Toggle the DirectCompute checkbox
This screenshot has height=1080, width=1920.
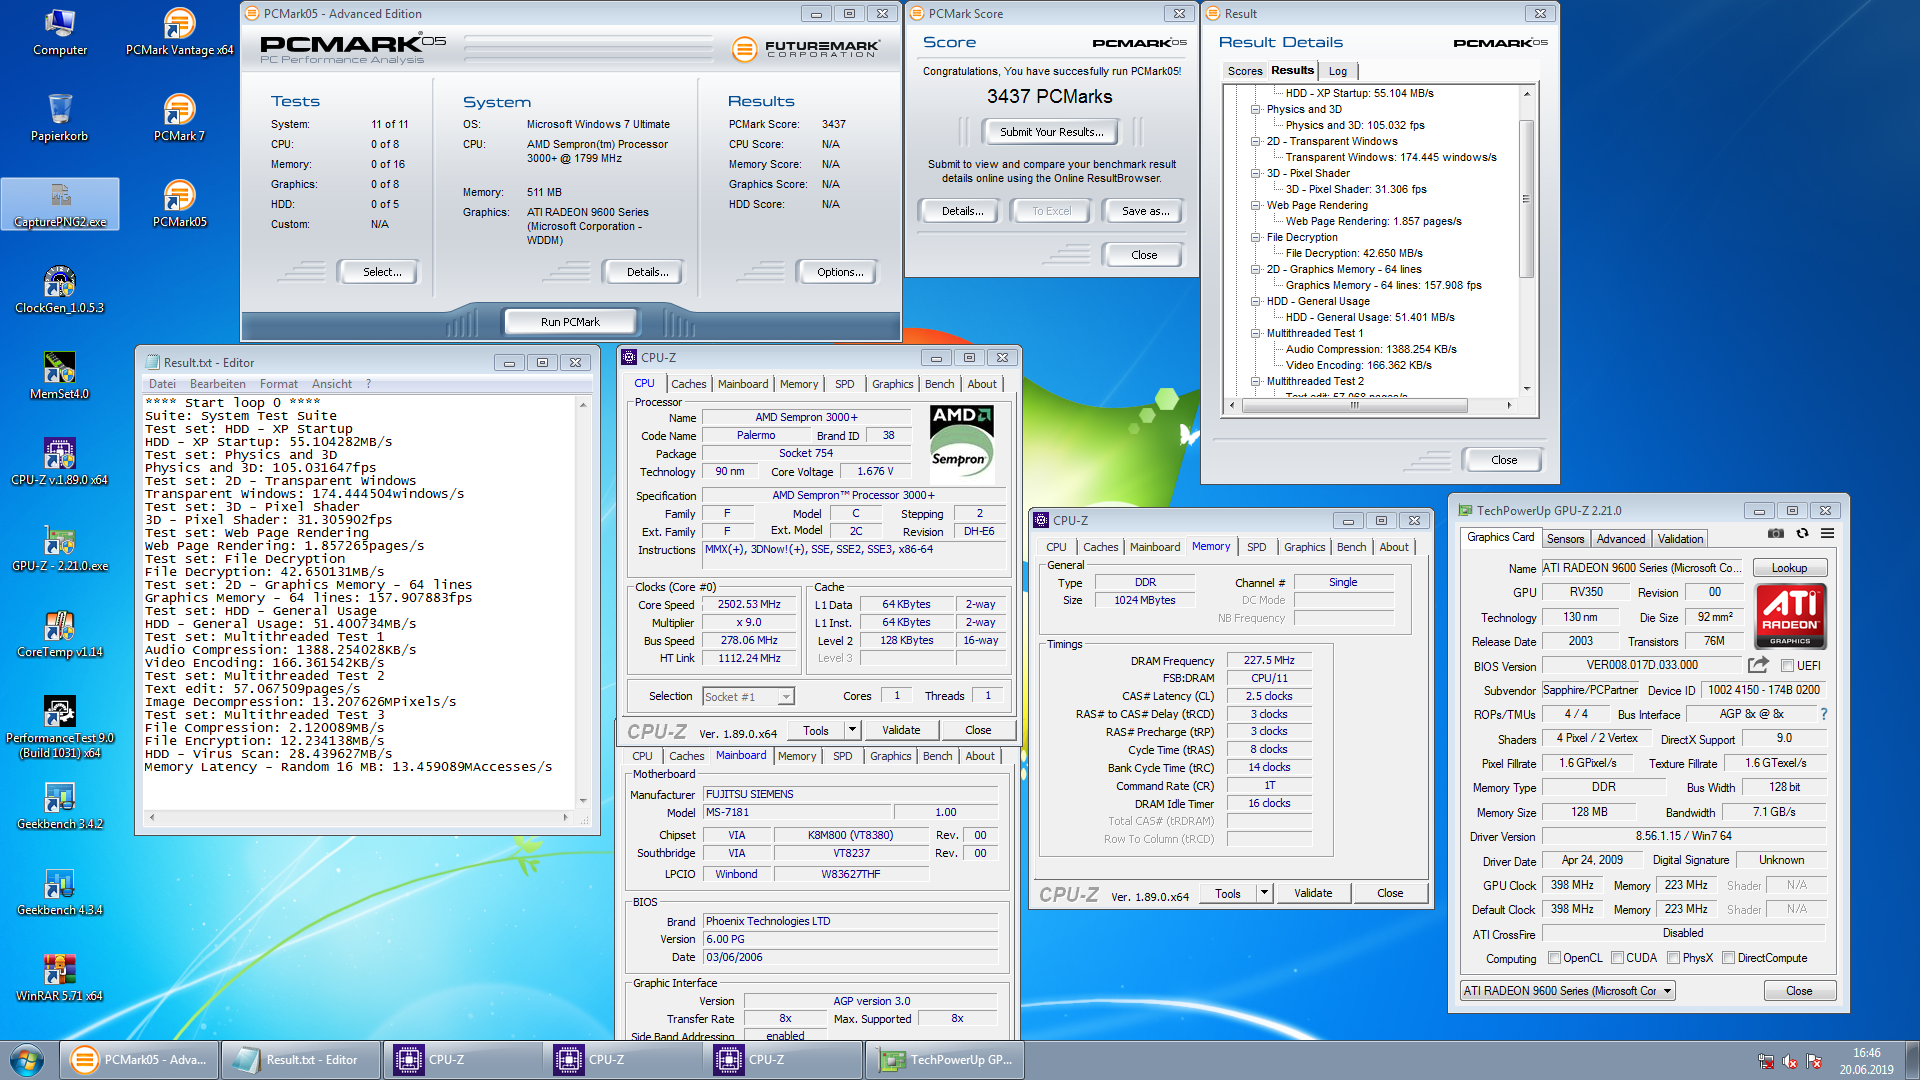[x=1728, y=958]
